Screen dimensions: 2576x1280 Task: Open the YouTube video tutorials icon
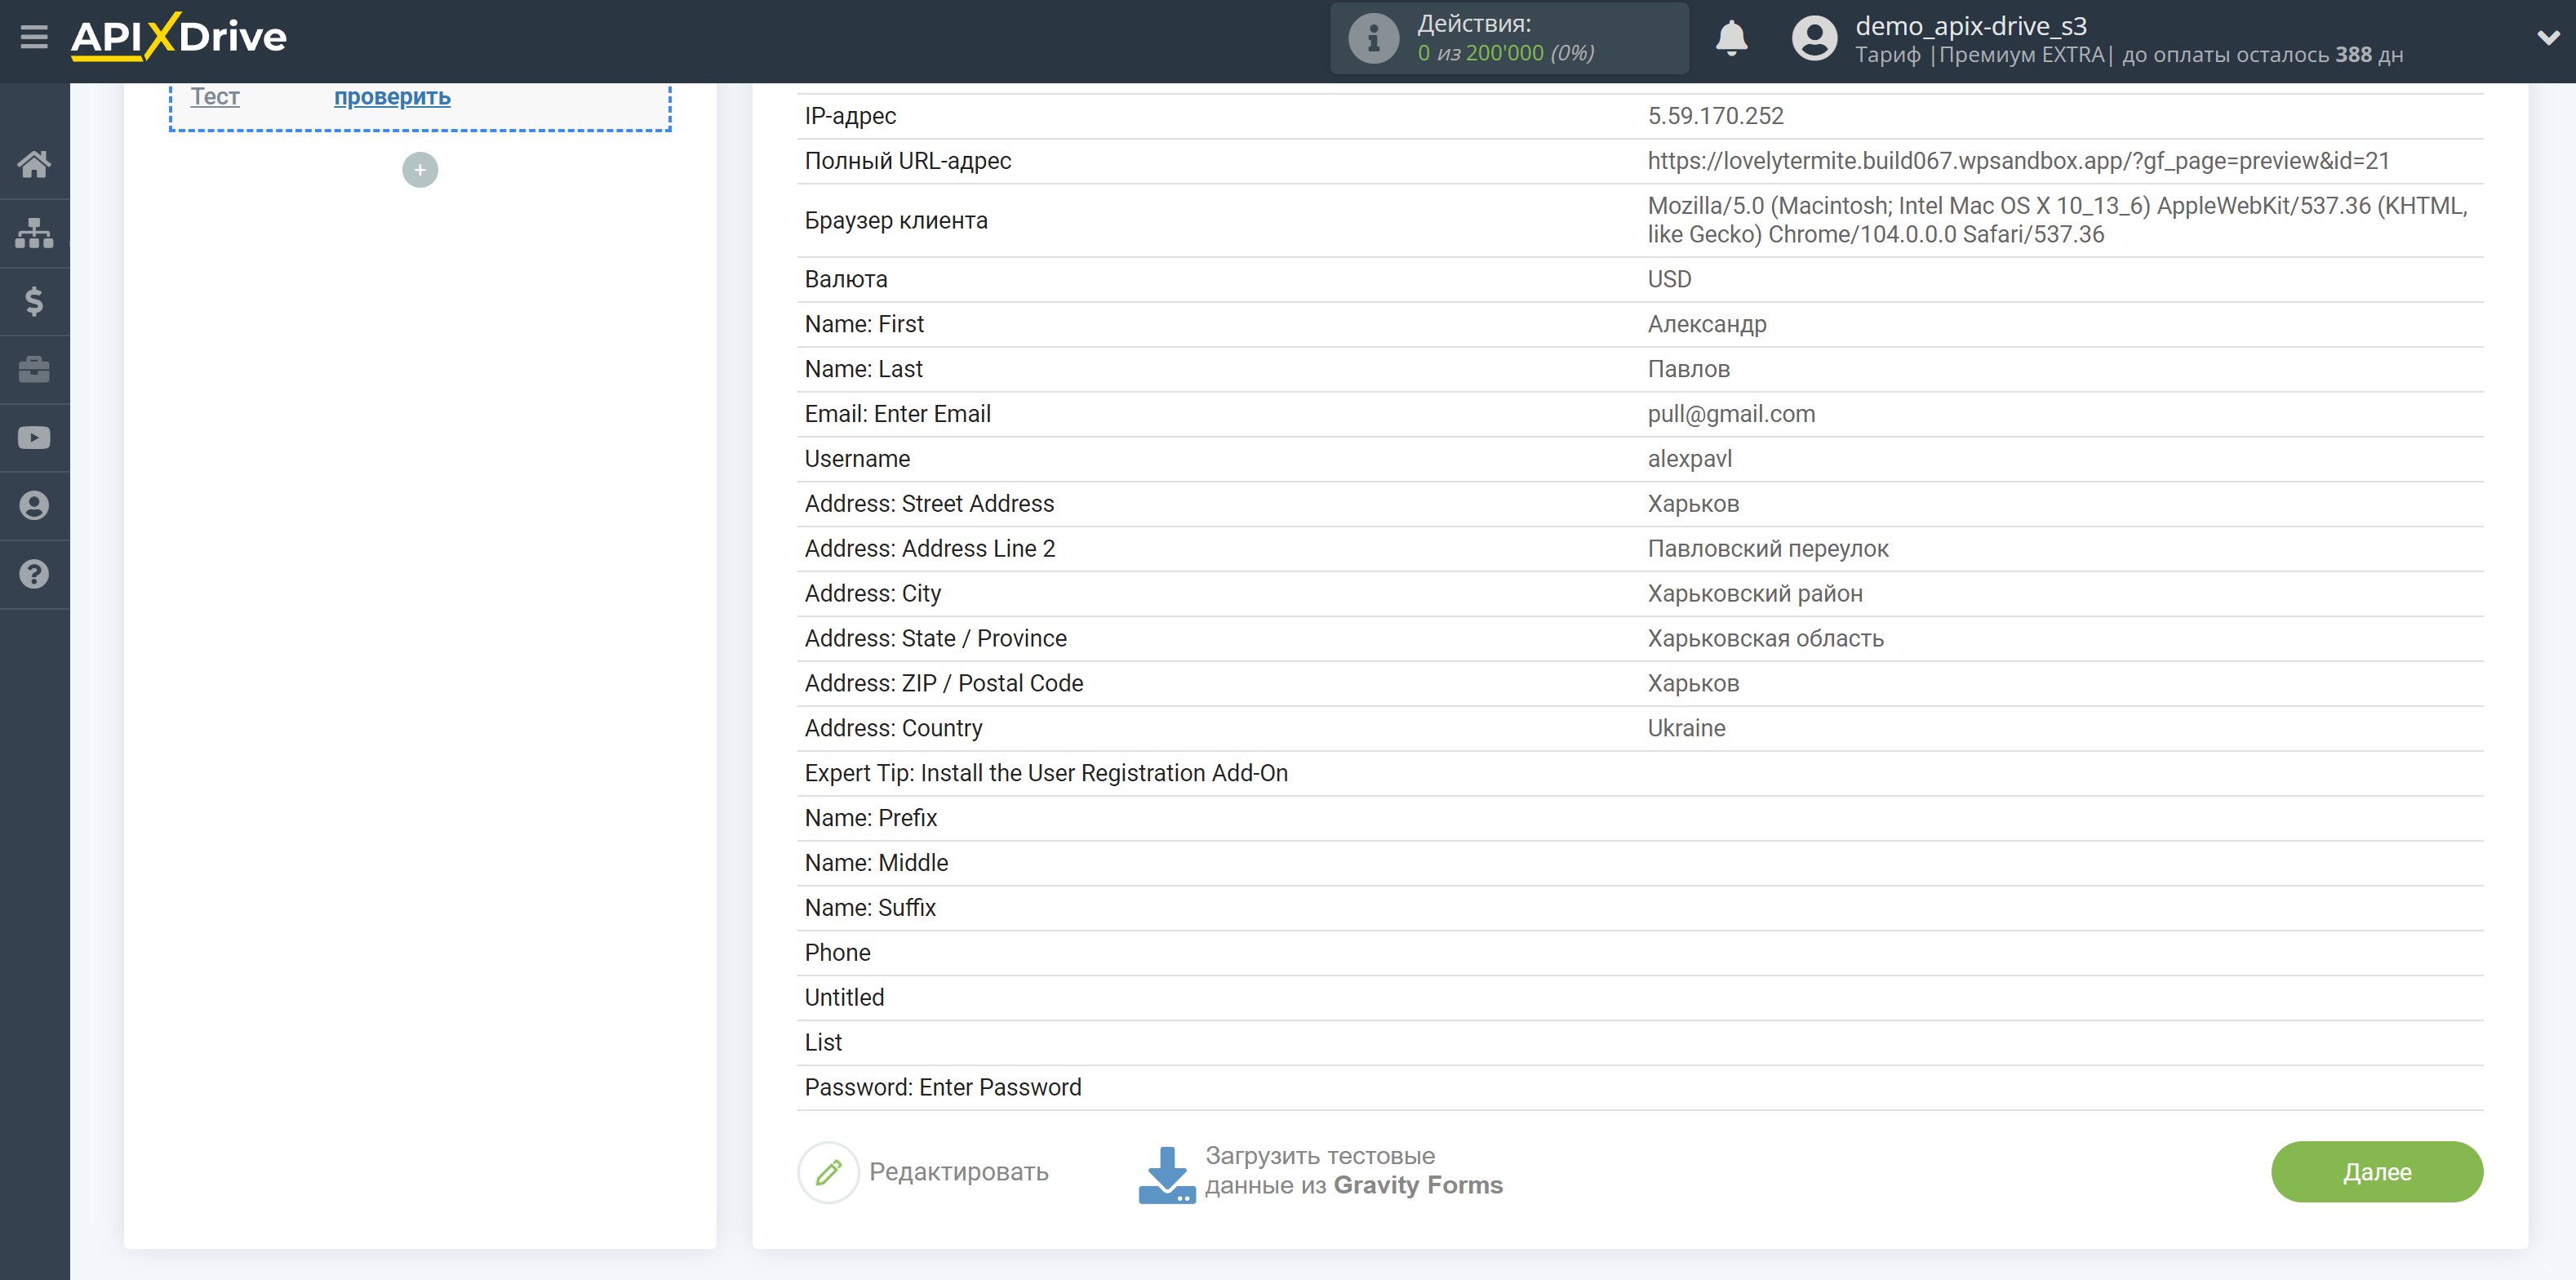pyautogui.click(x=34, y=438)
